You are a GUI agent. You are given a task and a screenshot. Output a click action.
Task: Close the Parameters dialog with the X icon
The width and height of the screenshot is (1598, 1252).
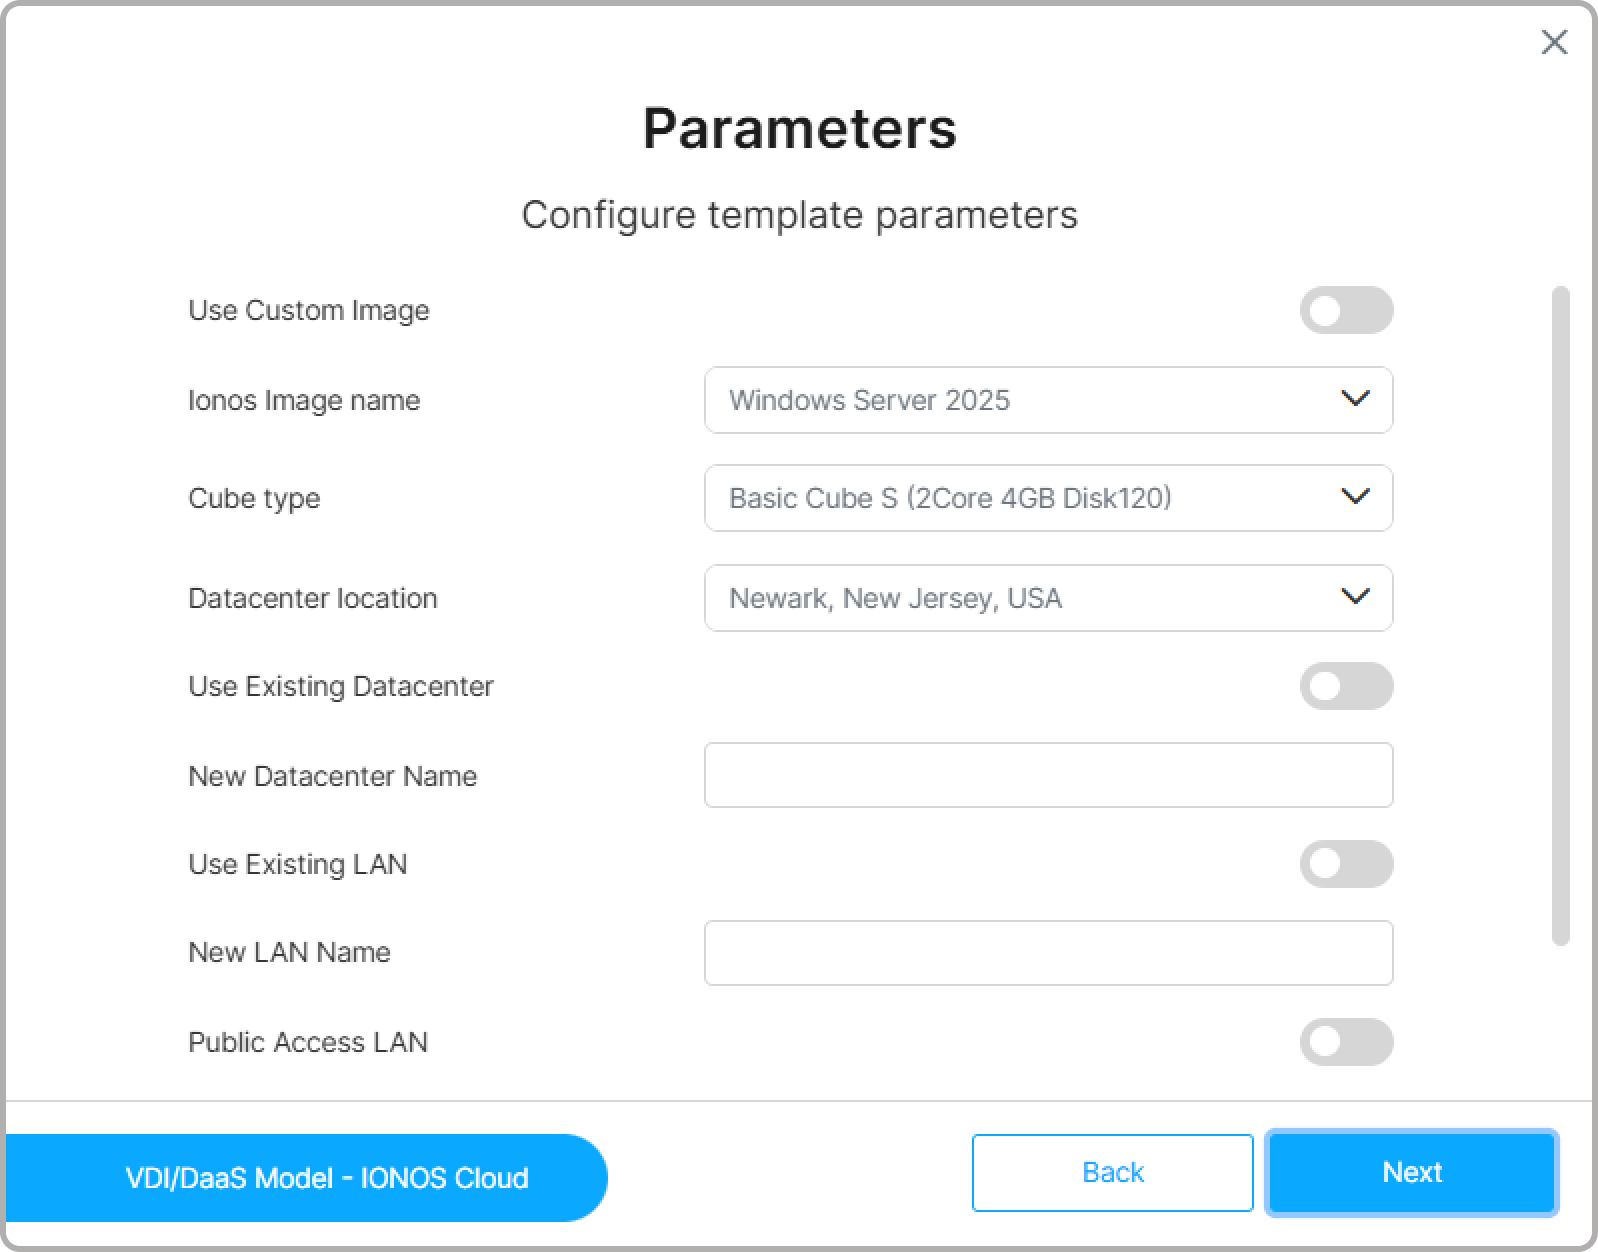(x=1554, y=42)
